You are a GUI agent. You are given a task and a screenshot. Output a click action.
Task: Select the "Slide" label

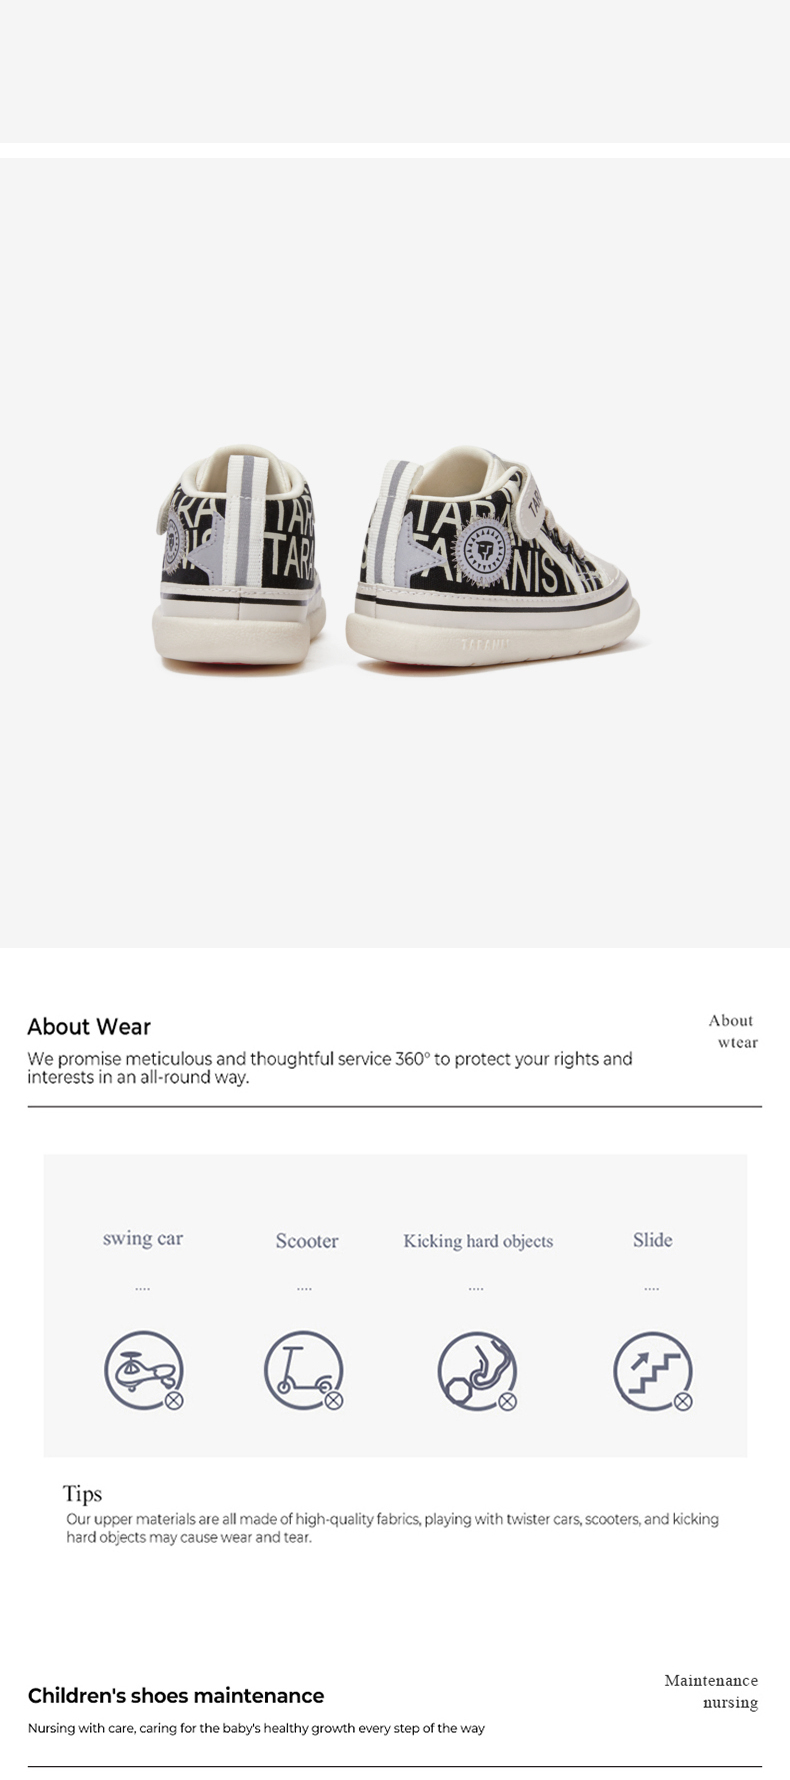click(652, 1240)
